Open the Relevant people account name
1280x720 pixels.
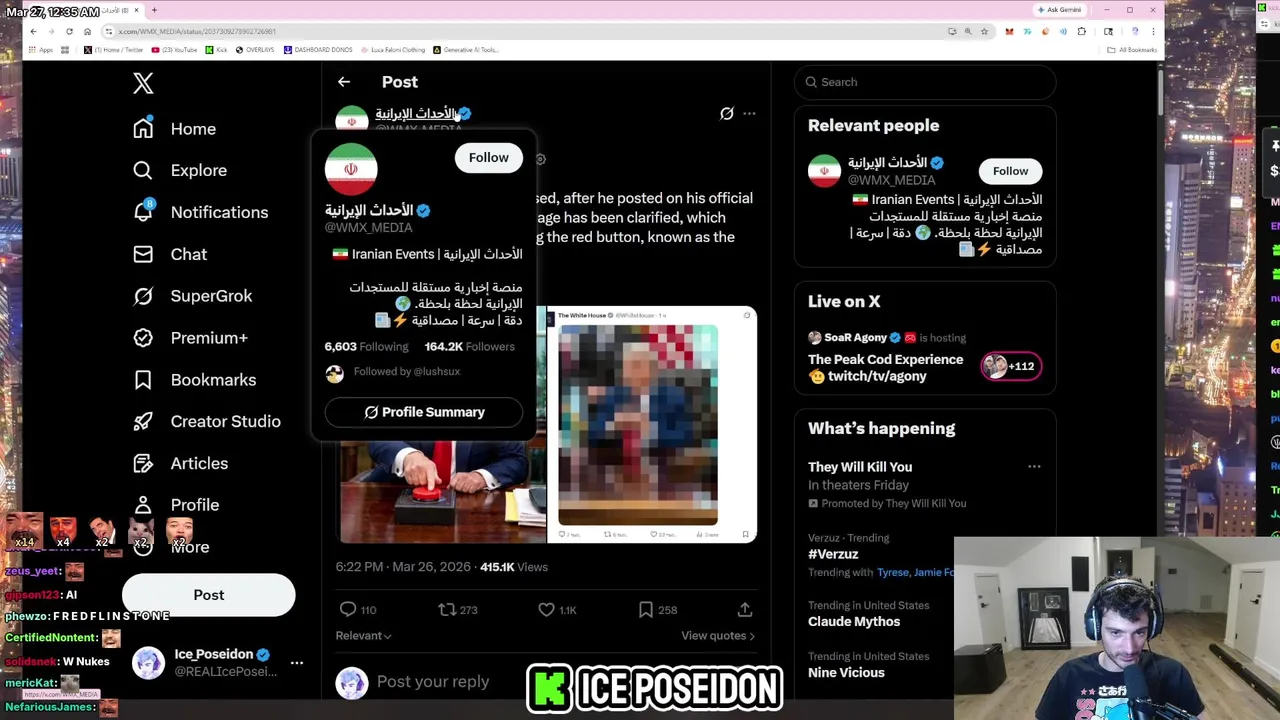pyautogui.click(x=887, y=162)
